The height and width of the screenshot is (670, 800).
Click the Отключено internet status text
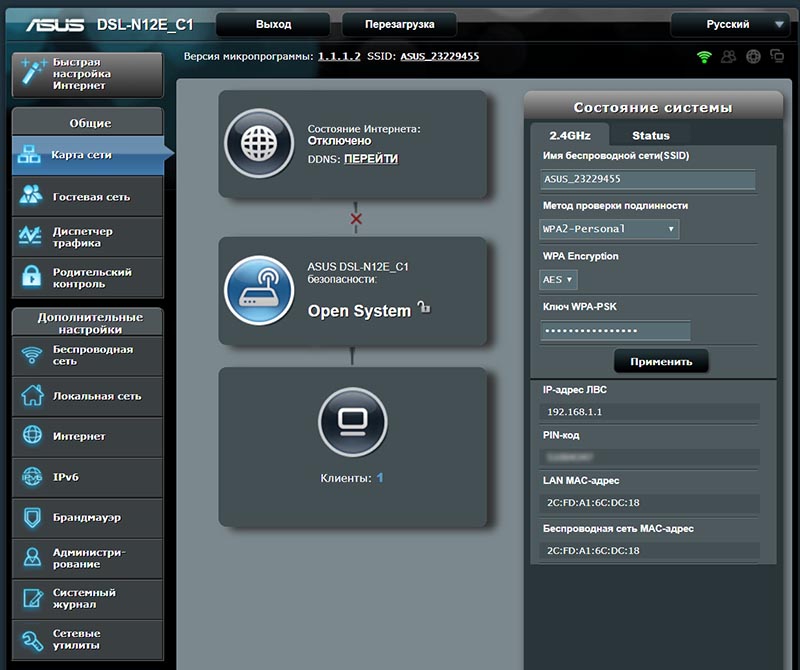[x=339, y=141]
